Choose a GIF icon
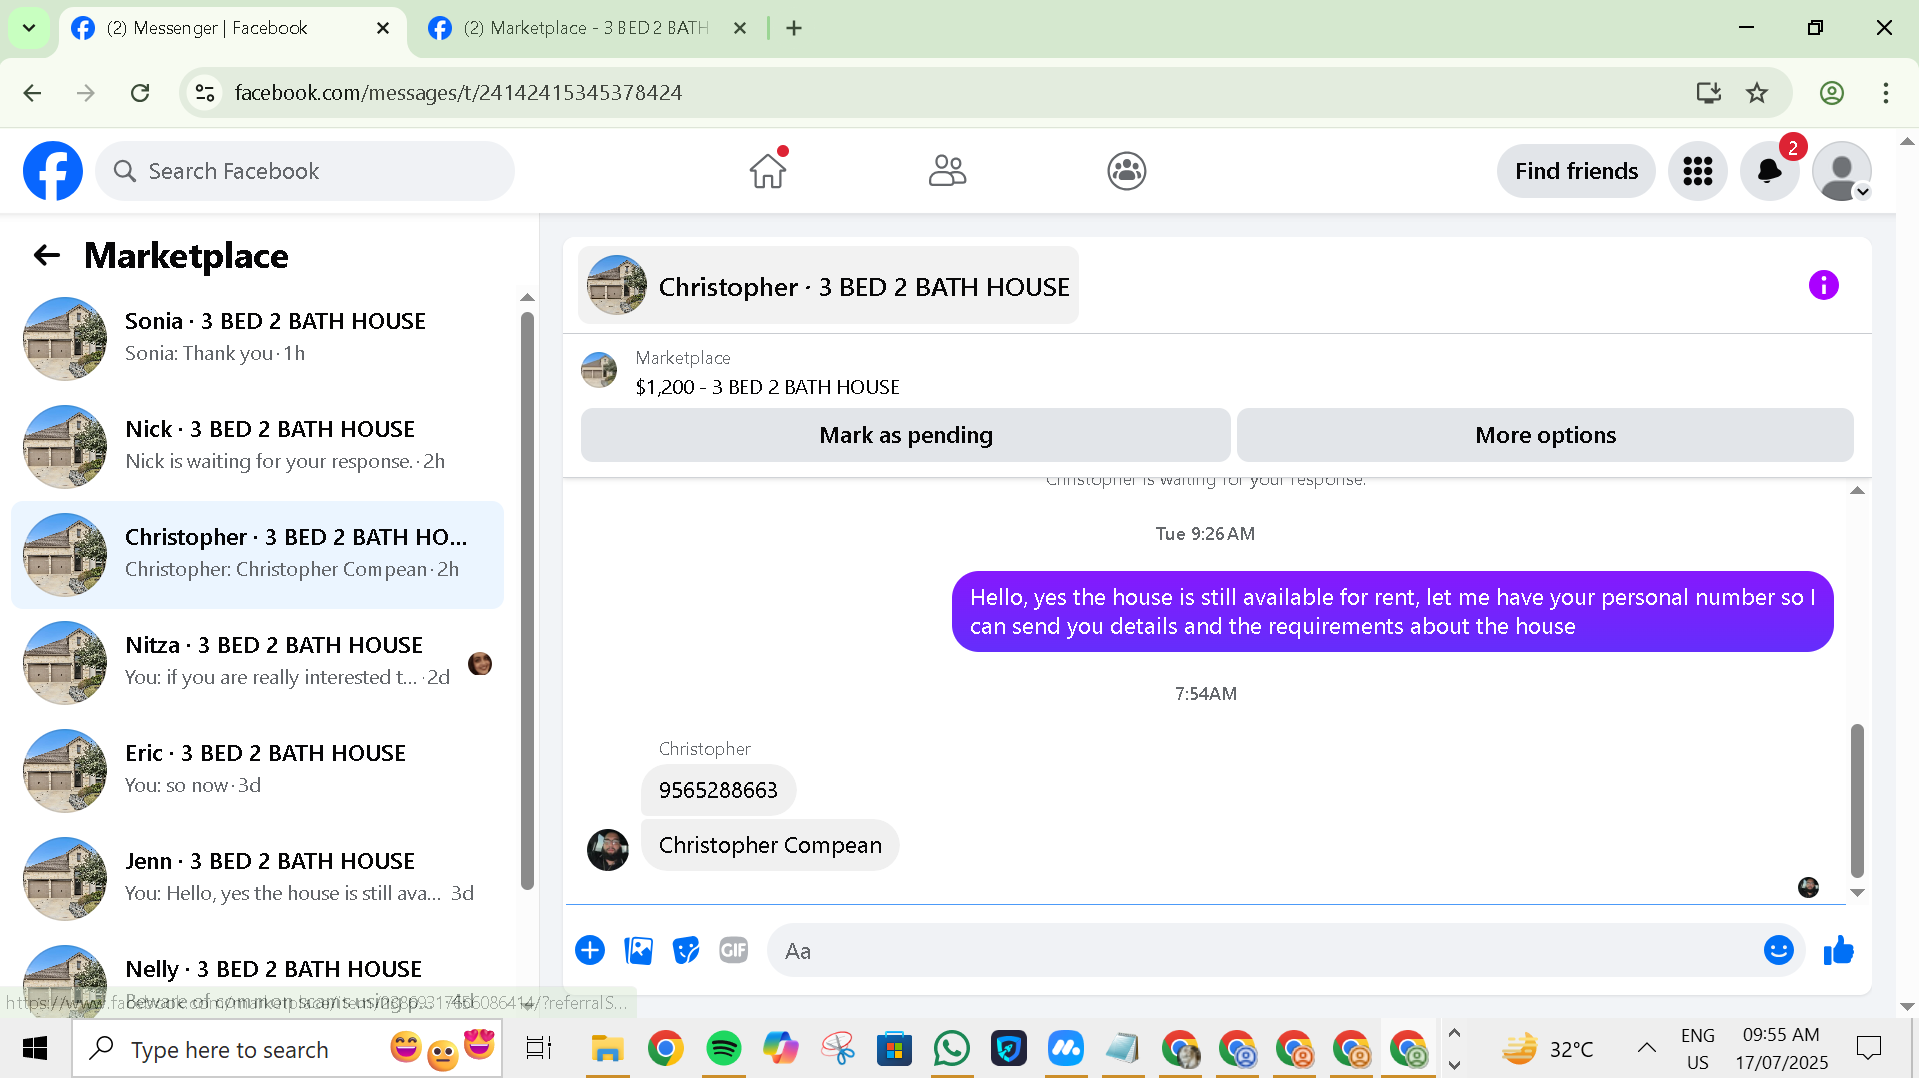 coord(734,950)
